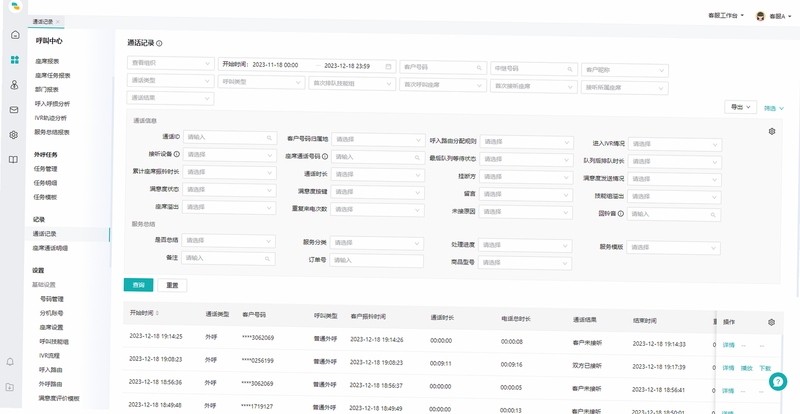800x414 pixels.
Task: Click the info icon beside 通话记录 title
Action: [x=159, y=44]
